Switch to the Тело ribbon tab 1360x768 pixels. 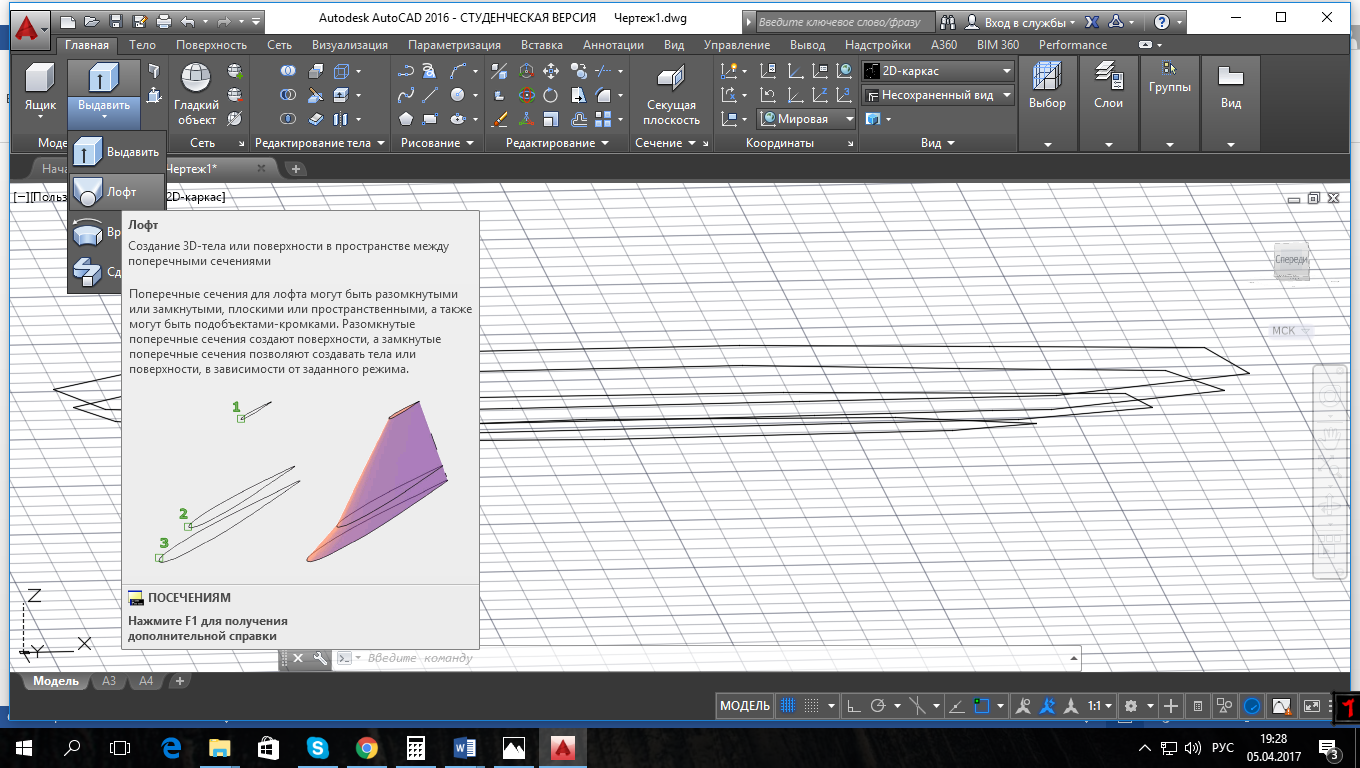tap(142, 45)
